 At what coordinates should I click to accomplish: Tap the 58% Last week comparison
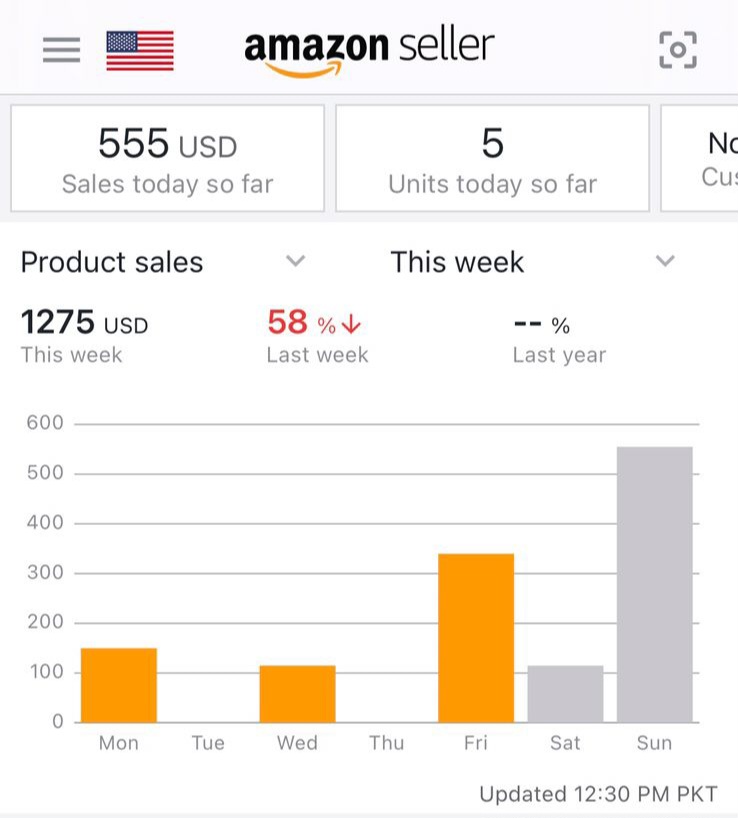tap(316, 335)
